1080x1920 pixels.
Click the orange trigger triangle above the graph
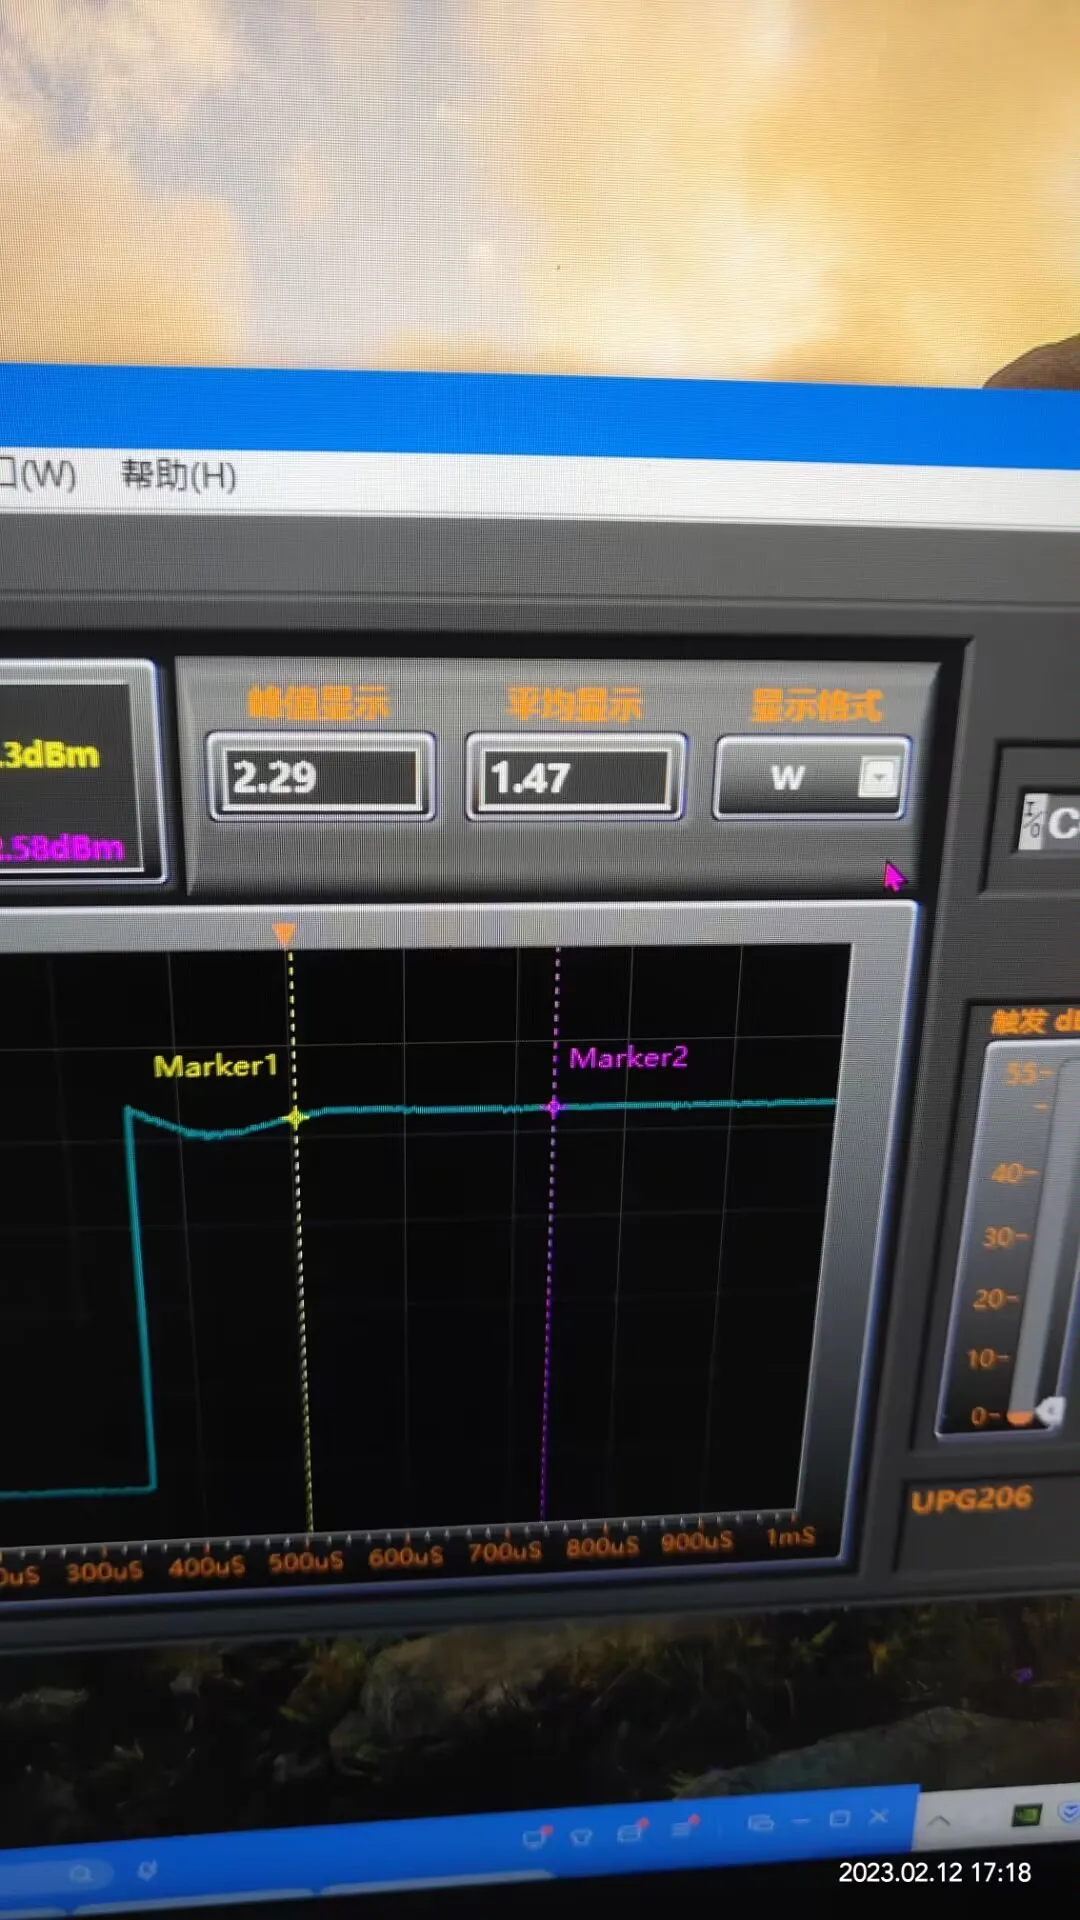pos(284,935)
